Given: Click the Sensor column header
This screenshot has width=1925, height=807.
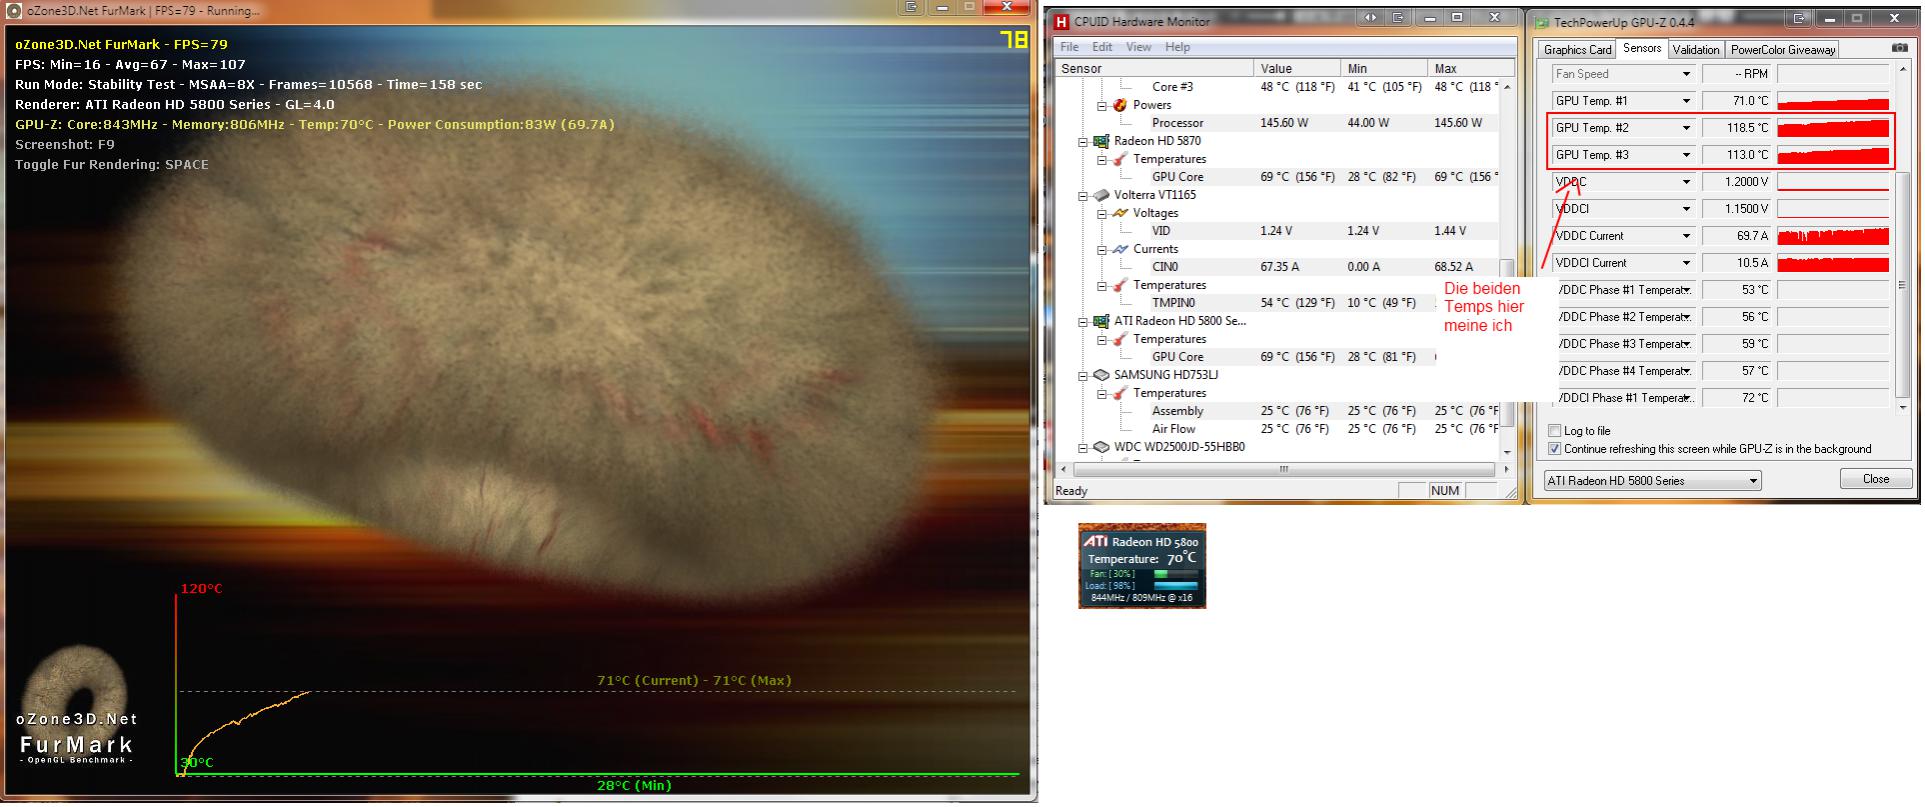Looking at the screenshot, I should (1155, 69).
